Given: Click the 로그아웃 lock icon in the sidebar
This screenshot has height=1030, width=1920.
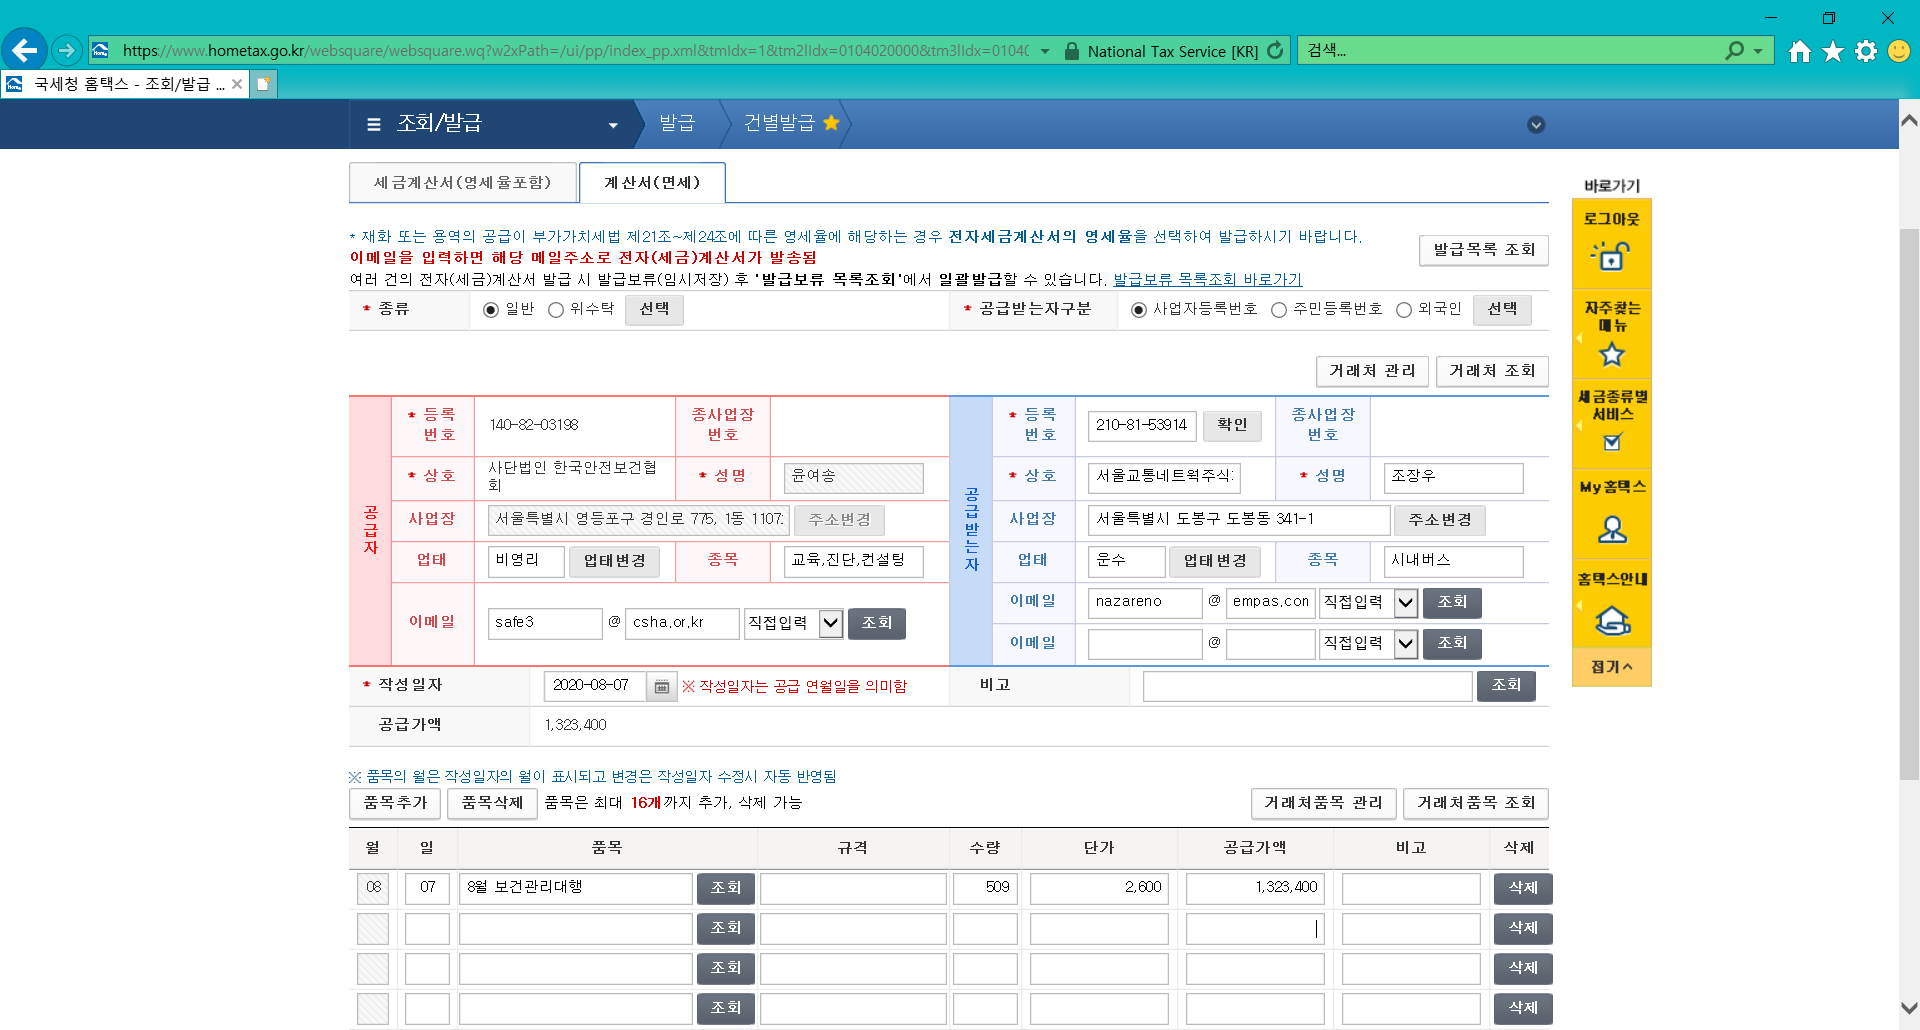Looking at the screenshot, I should pyautogui.click(x=1611, y=256).
